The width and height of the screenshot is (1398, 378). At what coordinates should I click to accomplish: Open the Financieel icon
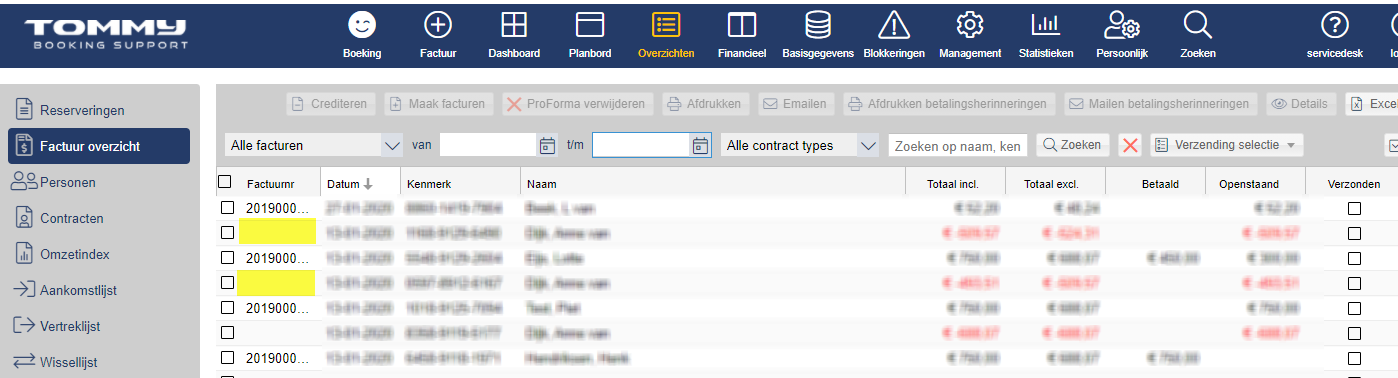click(x=742, y=26)
